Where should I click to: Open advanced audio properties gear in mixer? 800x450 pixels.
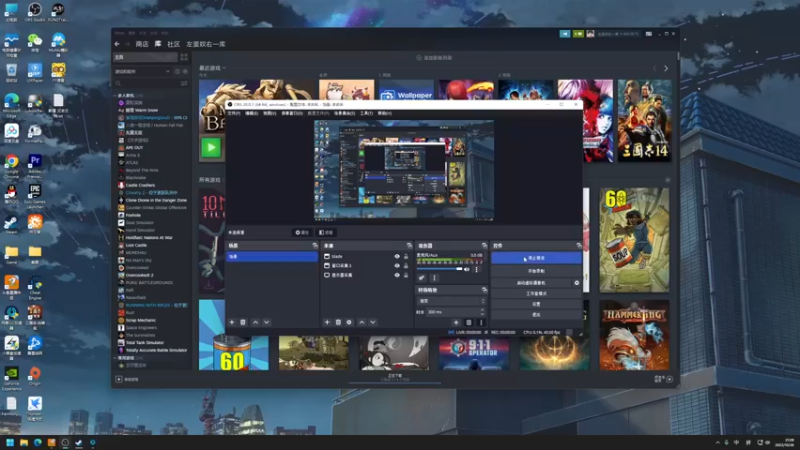(x=421, y=278)
